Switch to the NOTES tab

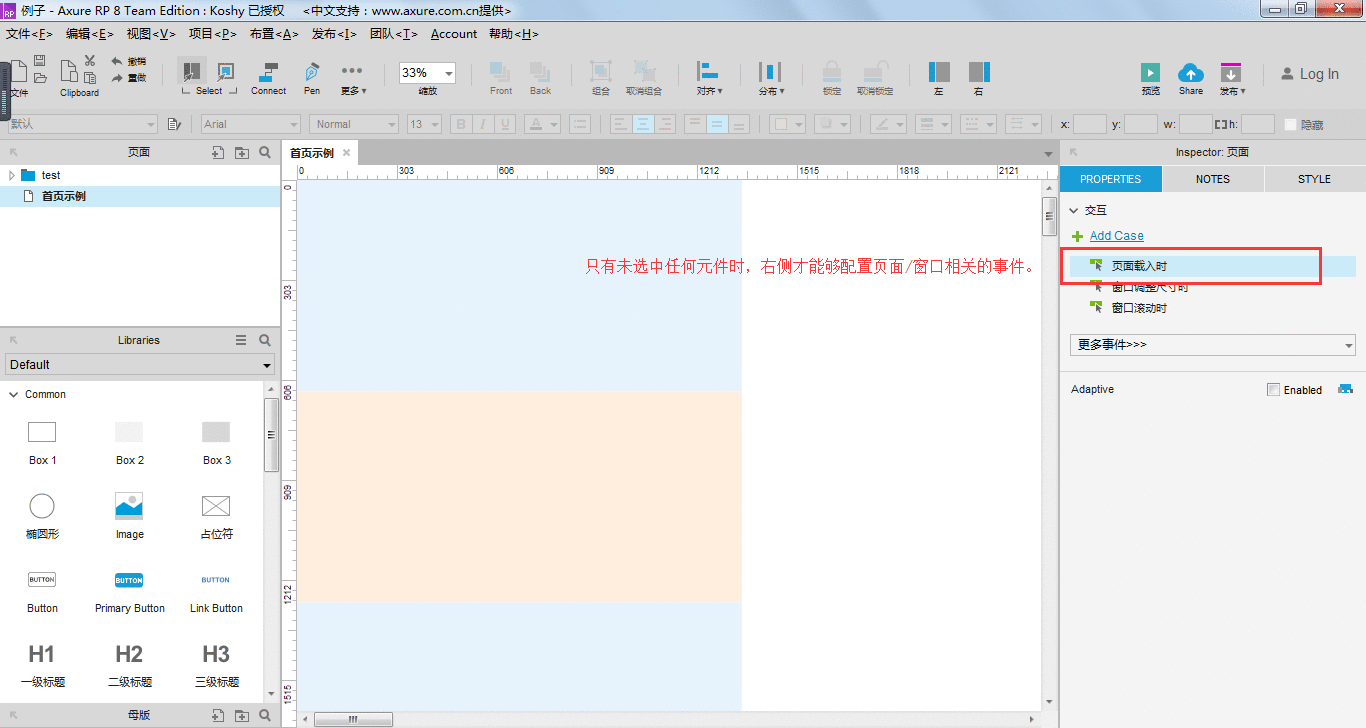(x=1213, y=179)
